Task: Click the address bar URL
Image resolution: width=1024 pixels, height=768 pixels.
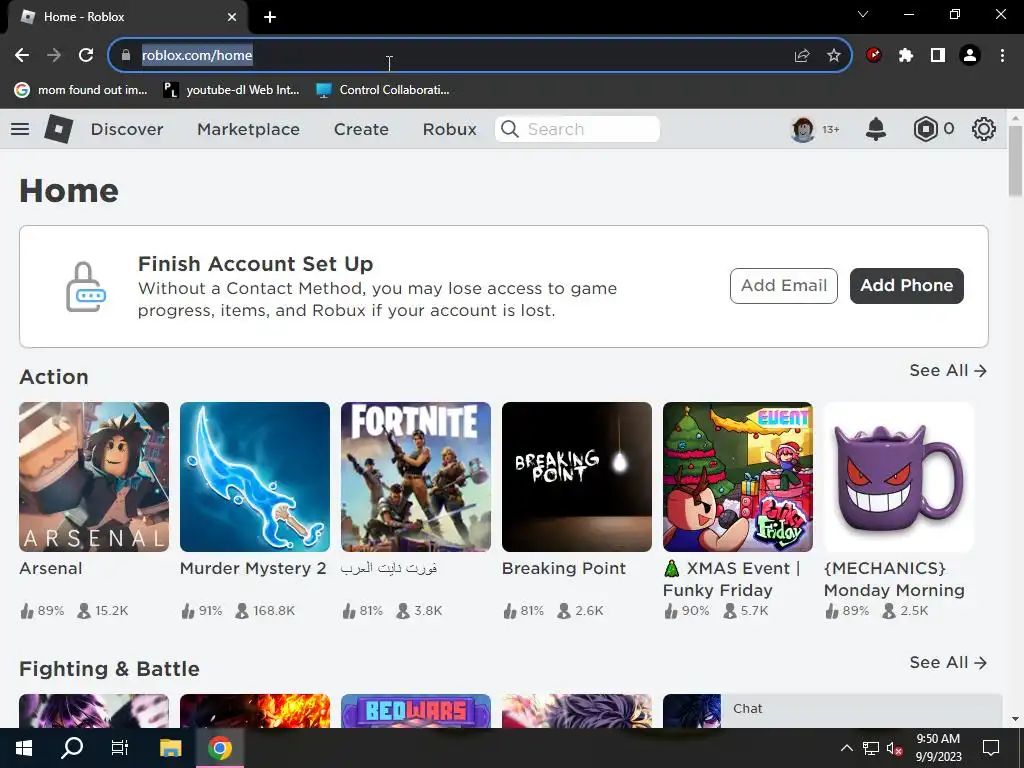Action: click(197, 56)
